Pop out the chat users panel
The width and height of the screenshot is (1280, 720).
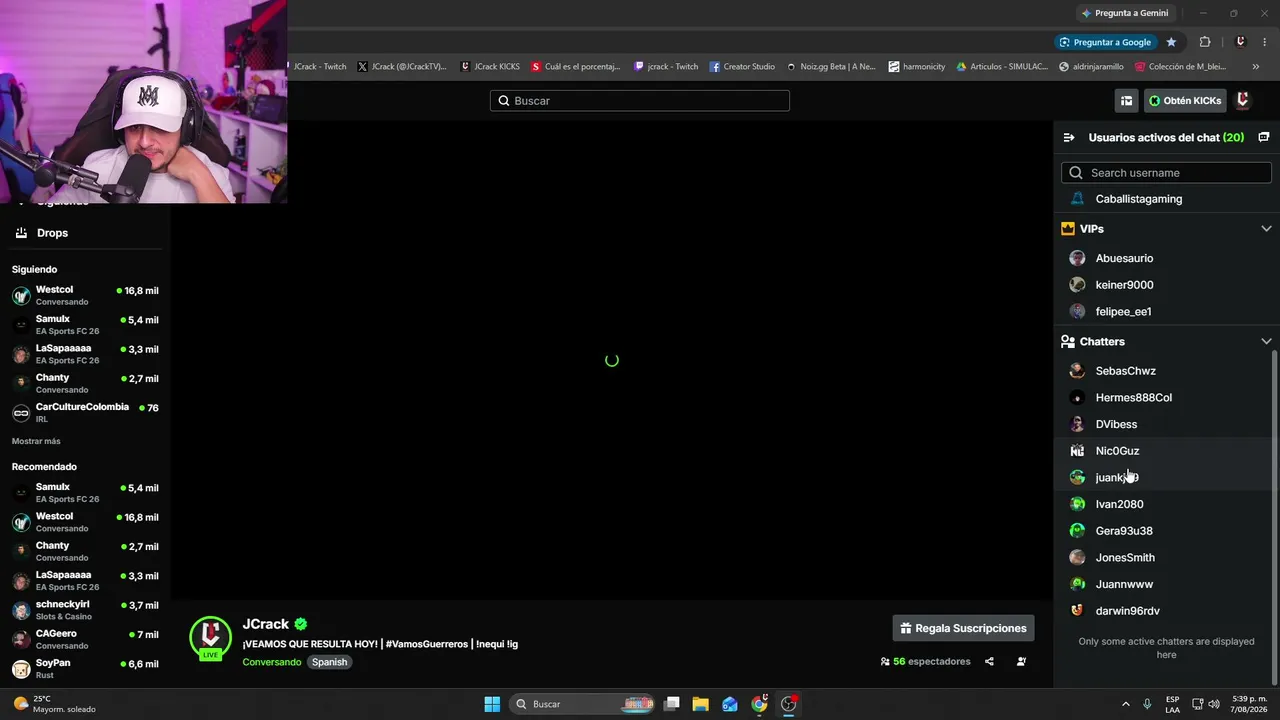click(1263, 138)
